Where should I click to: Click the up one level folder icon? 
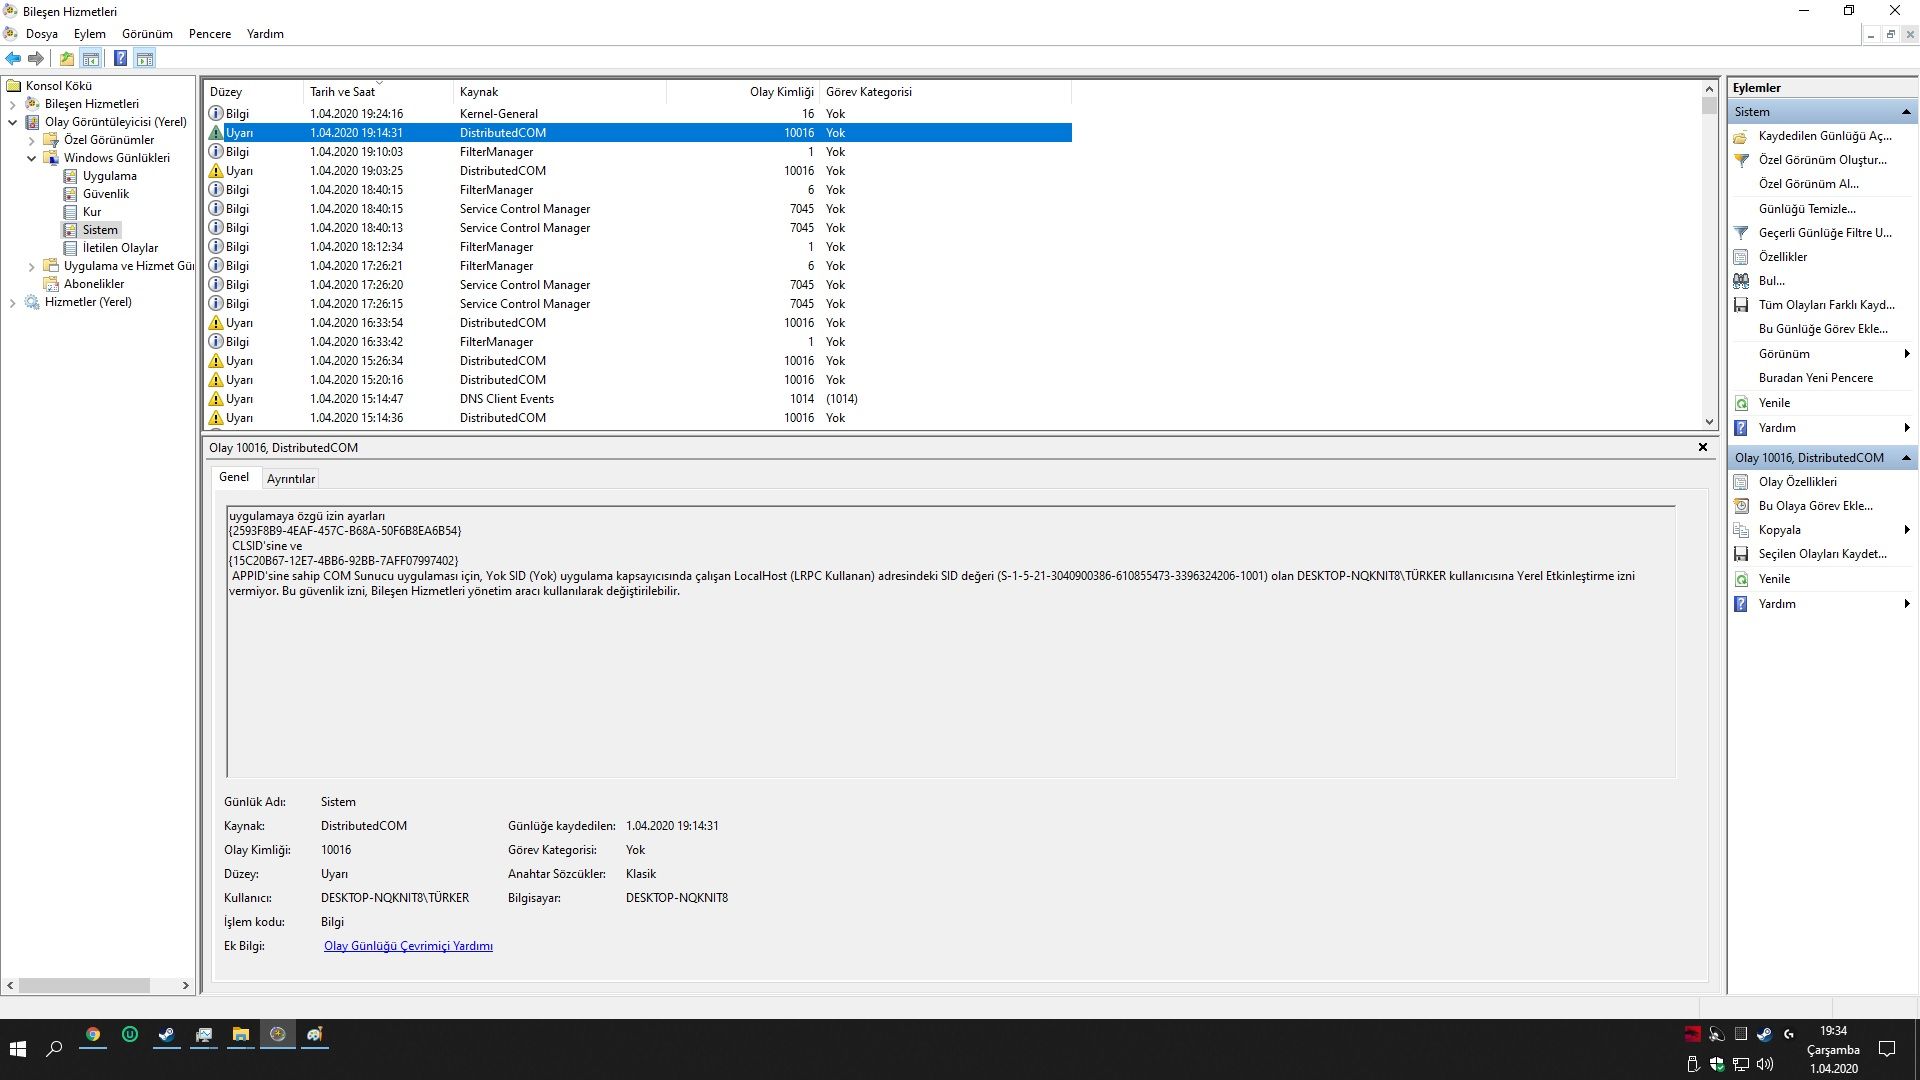point(66,59)
